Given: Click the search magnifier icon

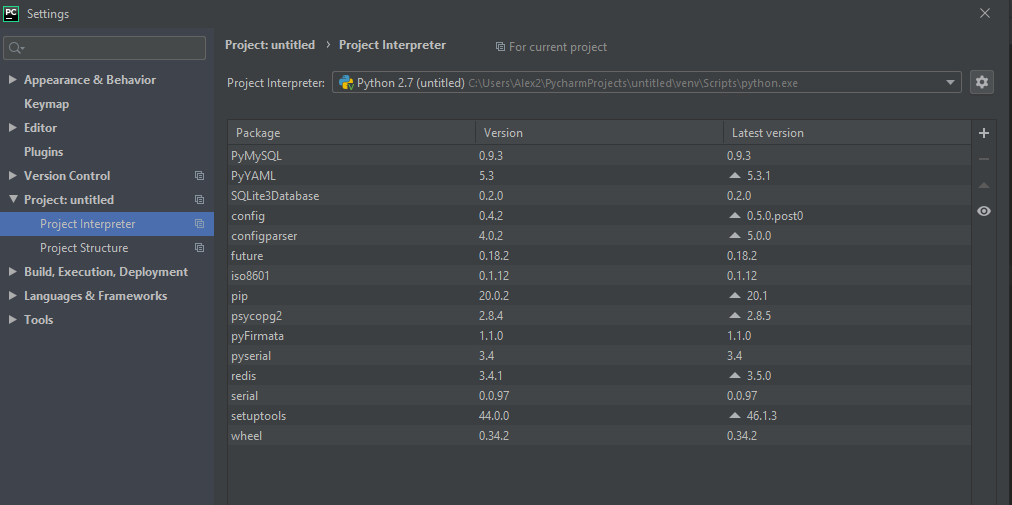Looking at the screenshot, I should click(x=16, y=48).
